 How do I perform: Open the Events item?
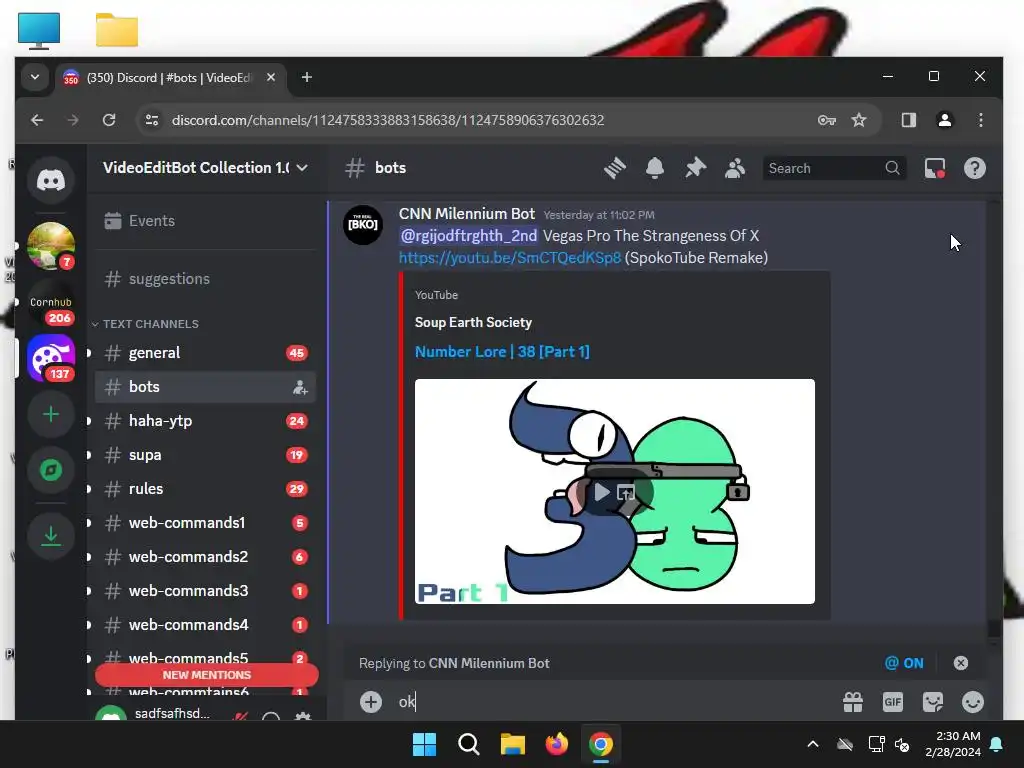(204, 221)
